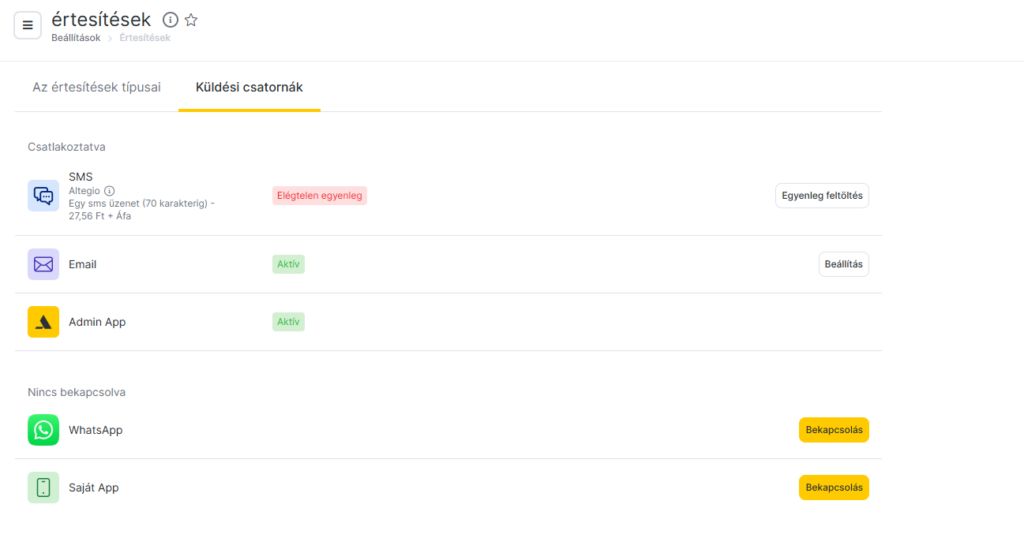This screenshot has width=1024, height=538.
Task: Click the SMS channel icon
Action: point(43,196)
